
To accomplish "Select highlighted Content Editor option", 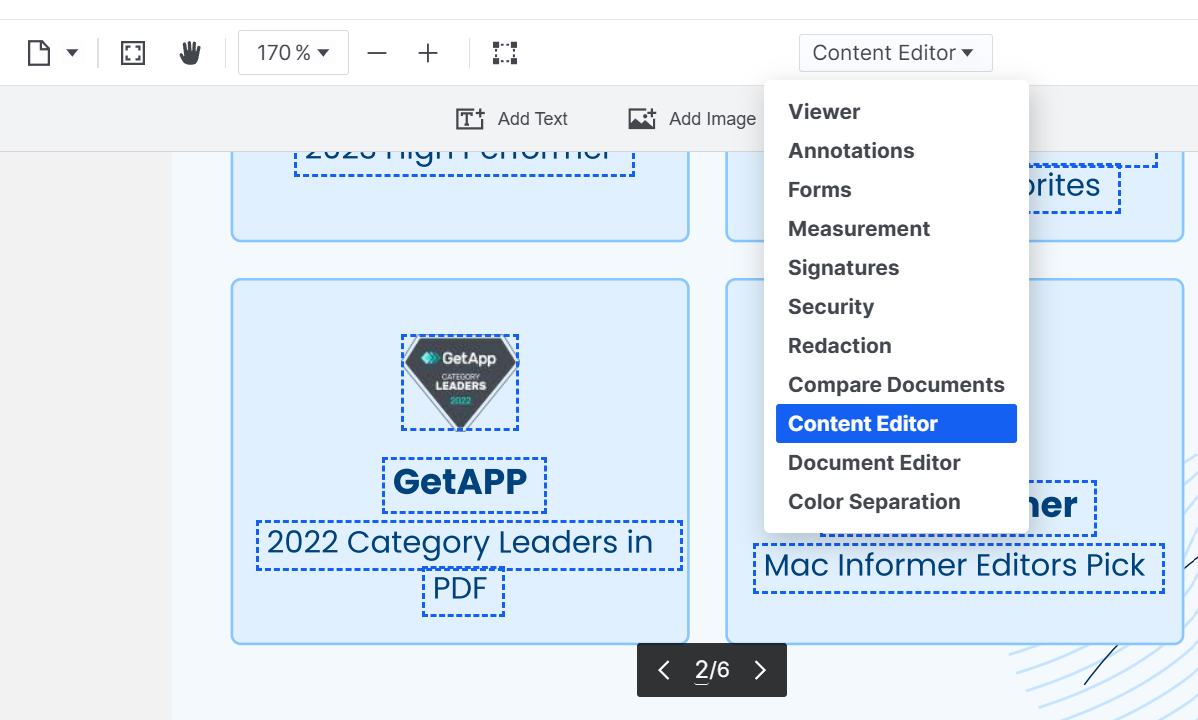I will tap(896, 423).
